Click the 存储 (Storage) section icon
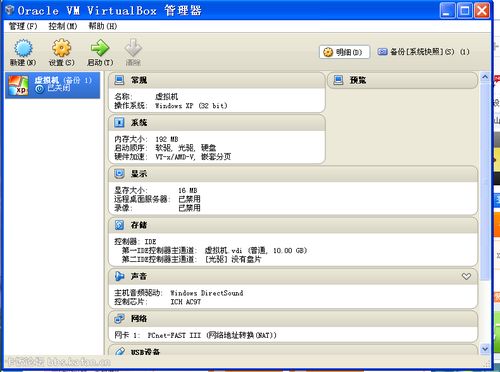The height and width of the screenshot is (372, 500). (119, 225)
